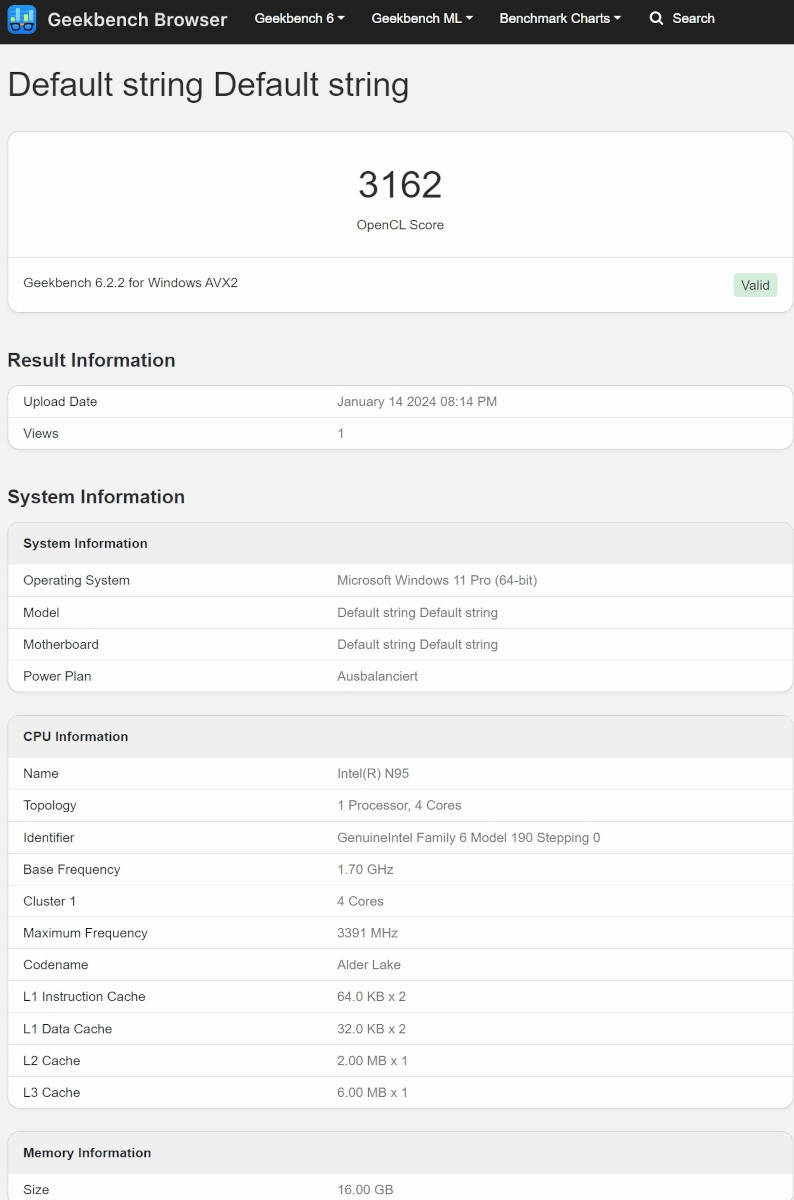The width and height of the screenshot is (794, 1200).
Task: Click the 'Result Information' heading
Action: tap(91, 360)
